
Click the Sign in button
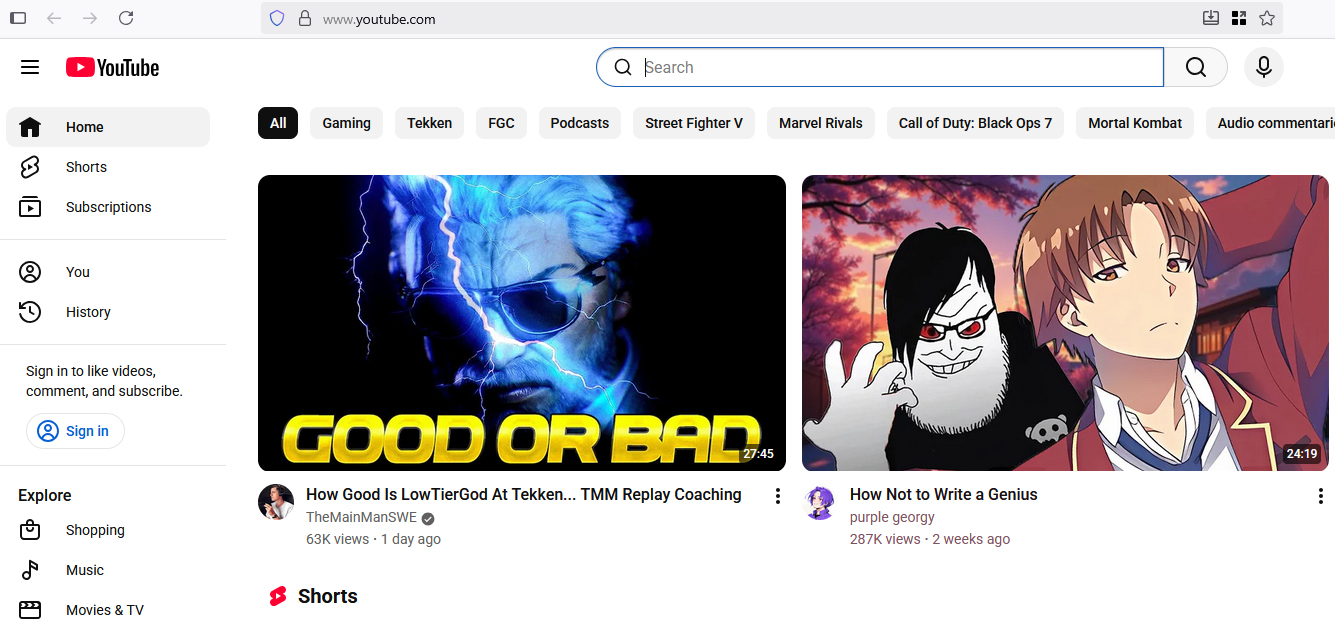tap(75, 431)
